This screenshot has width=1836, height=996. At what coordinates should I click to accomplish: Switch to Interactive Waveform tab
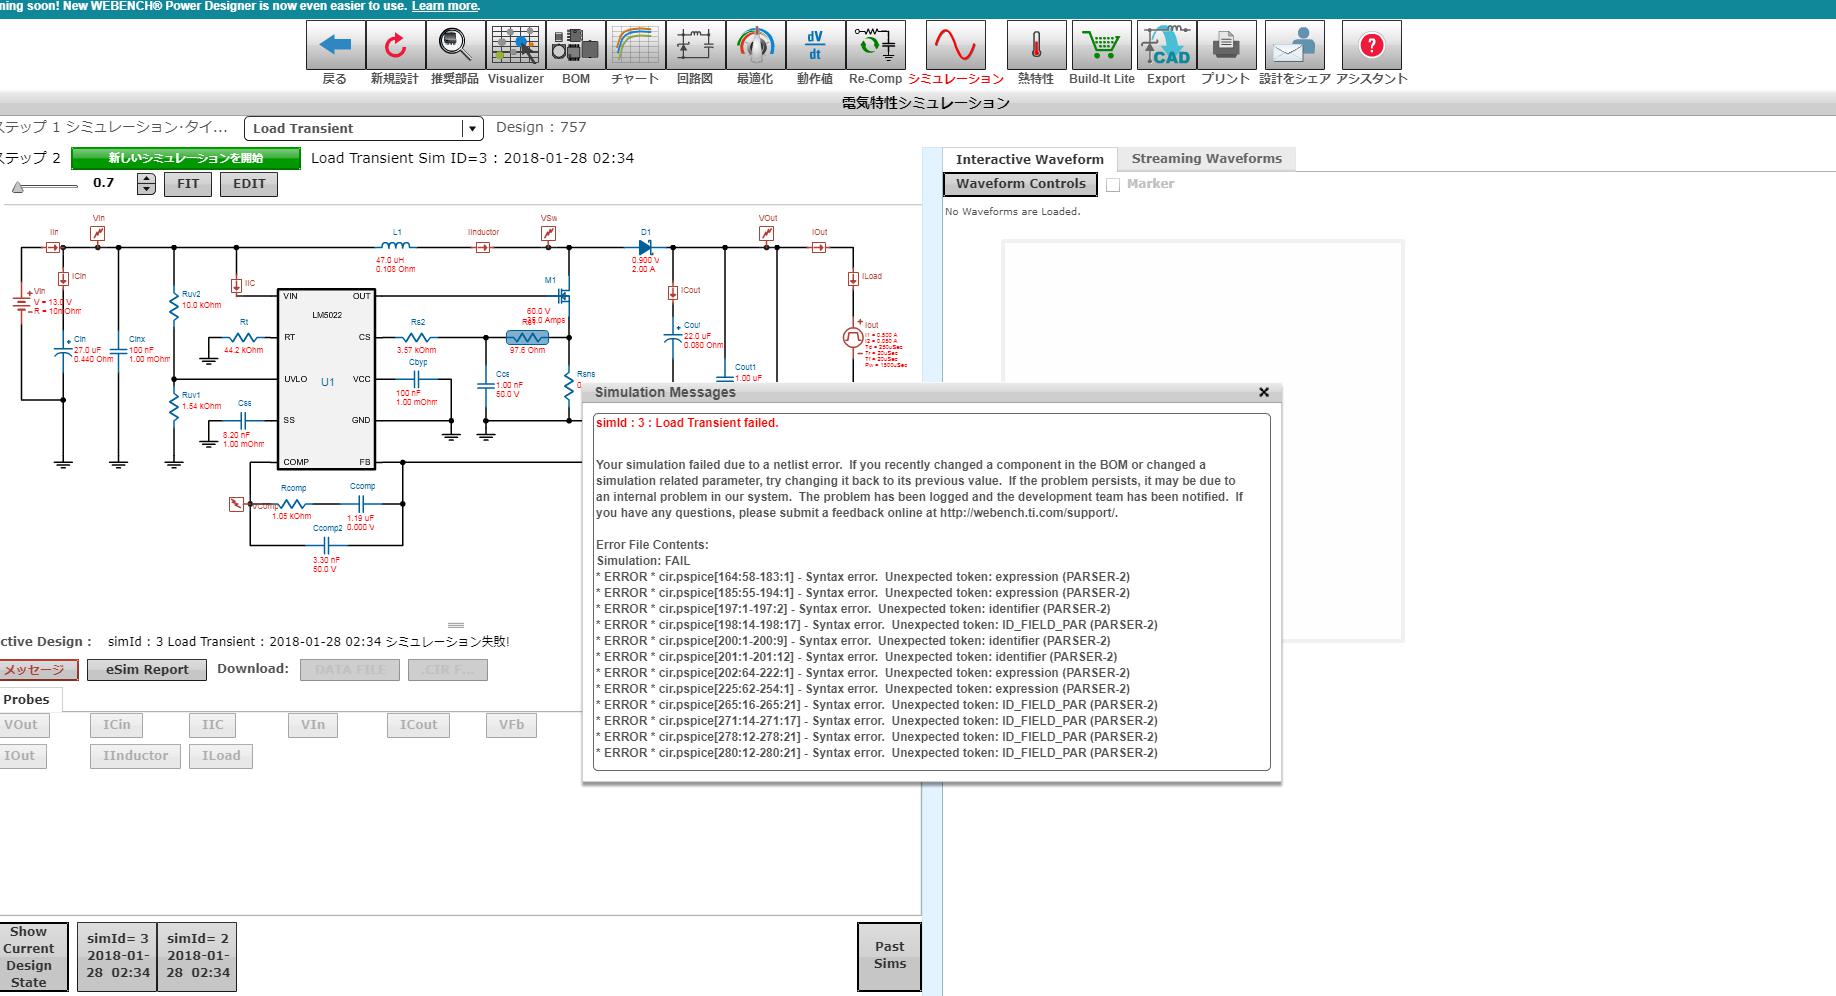(1029, 159)
